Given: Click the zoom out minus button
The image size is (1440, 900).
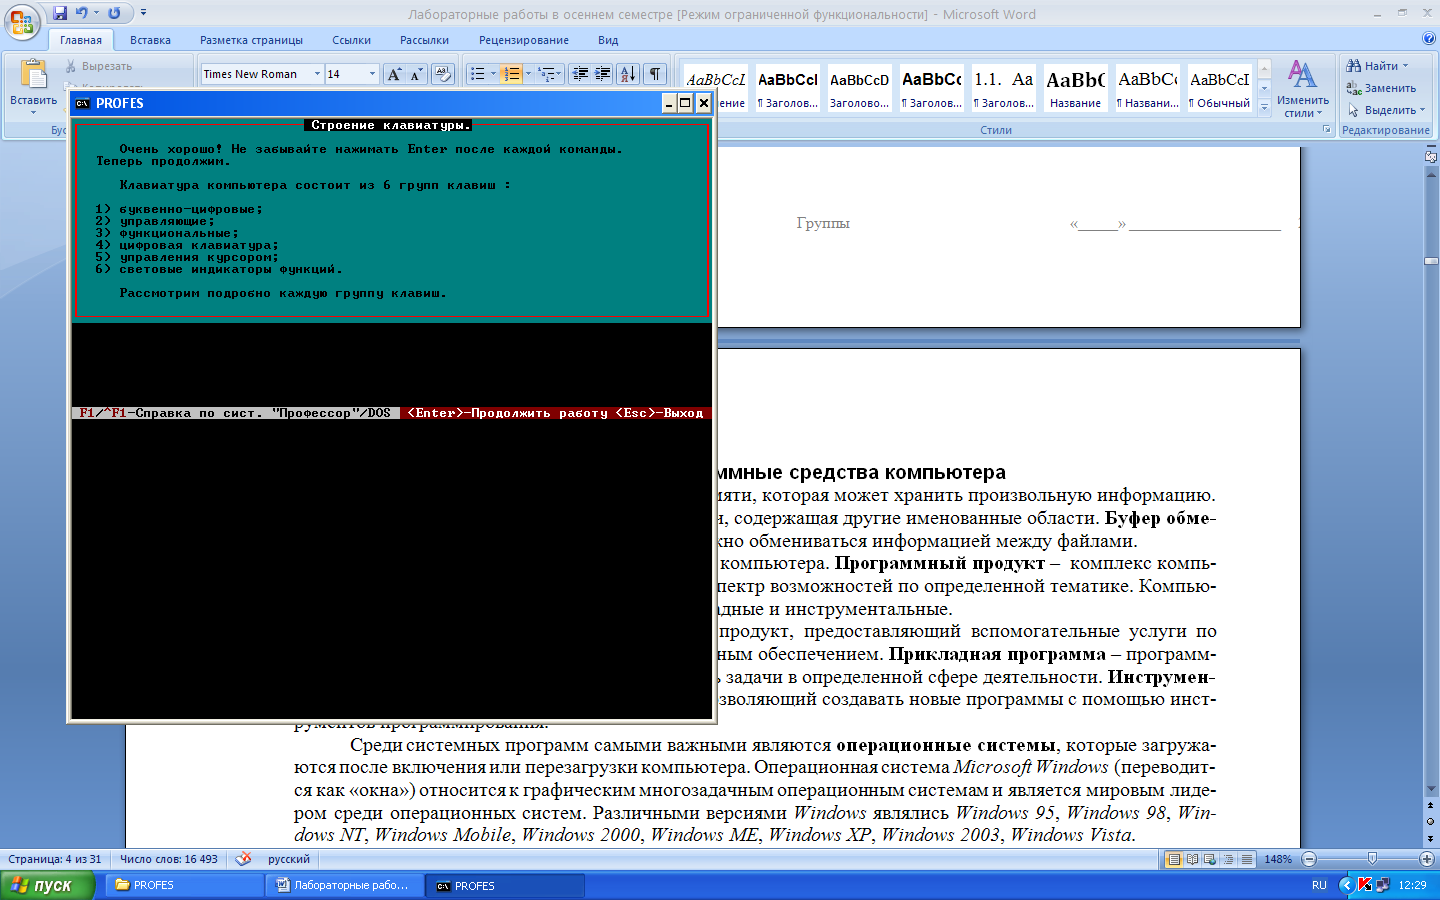Looking at the screenshot, I should click(1309, 859).
